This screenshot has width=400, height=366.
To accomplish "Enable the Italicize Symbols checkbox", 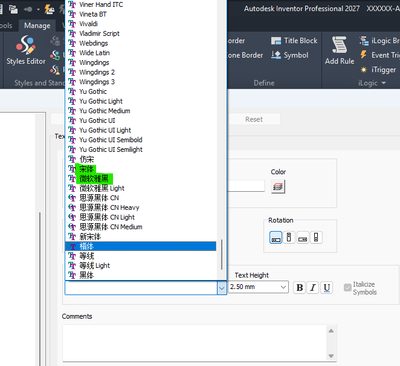I will (348, 287).
